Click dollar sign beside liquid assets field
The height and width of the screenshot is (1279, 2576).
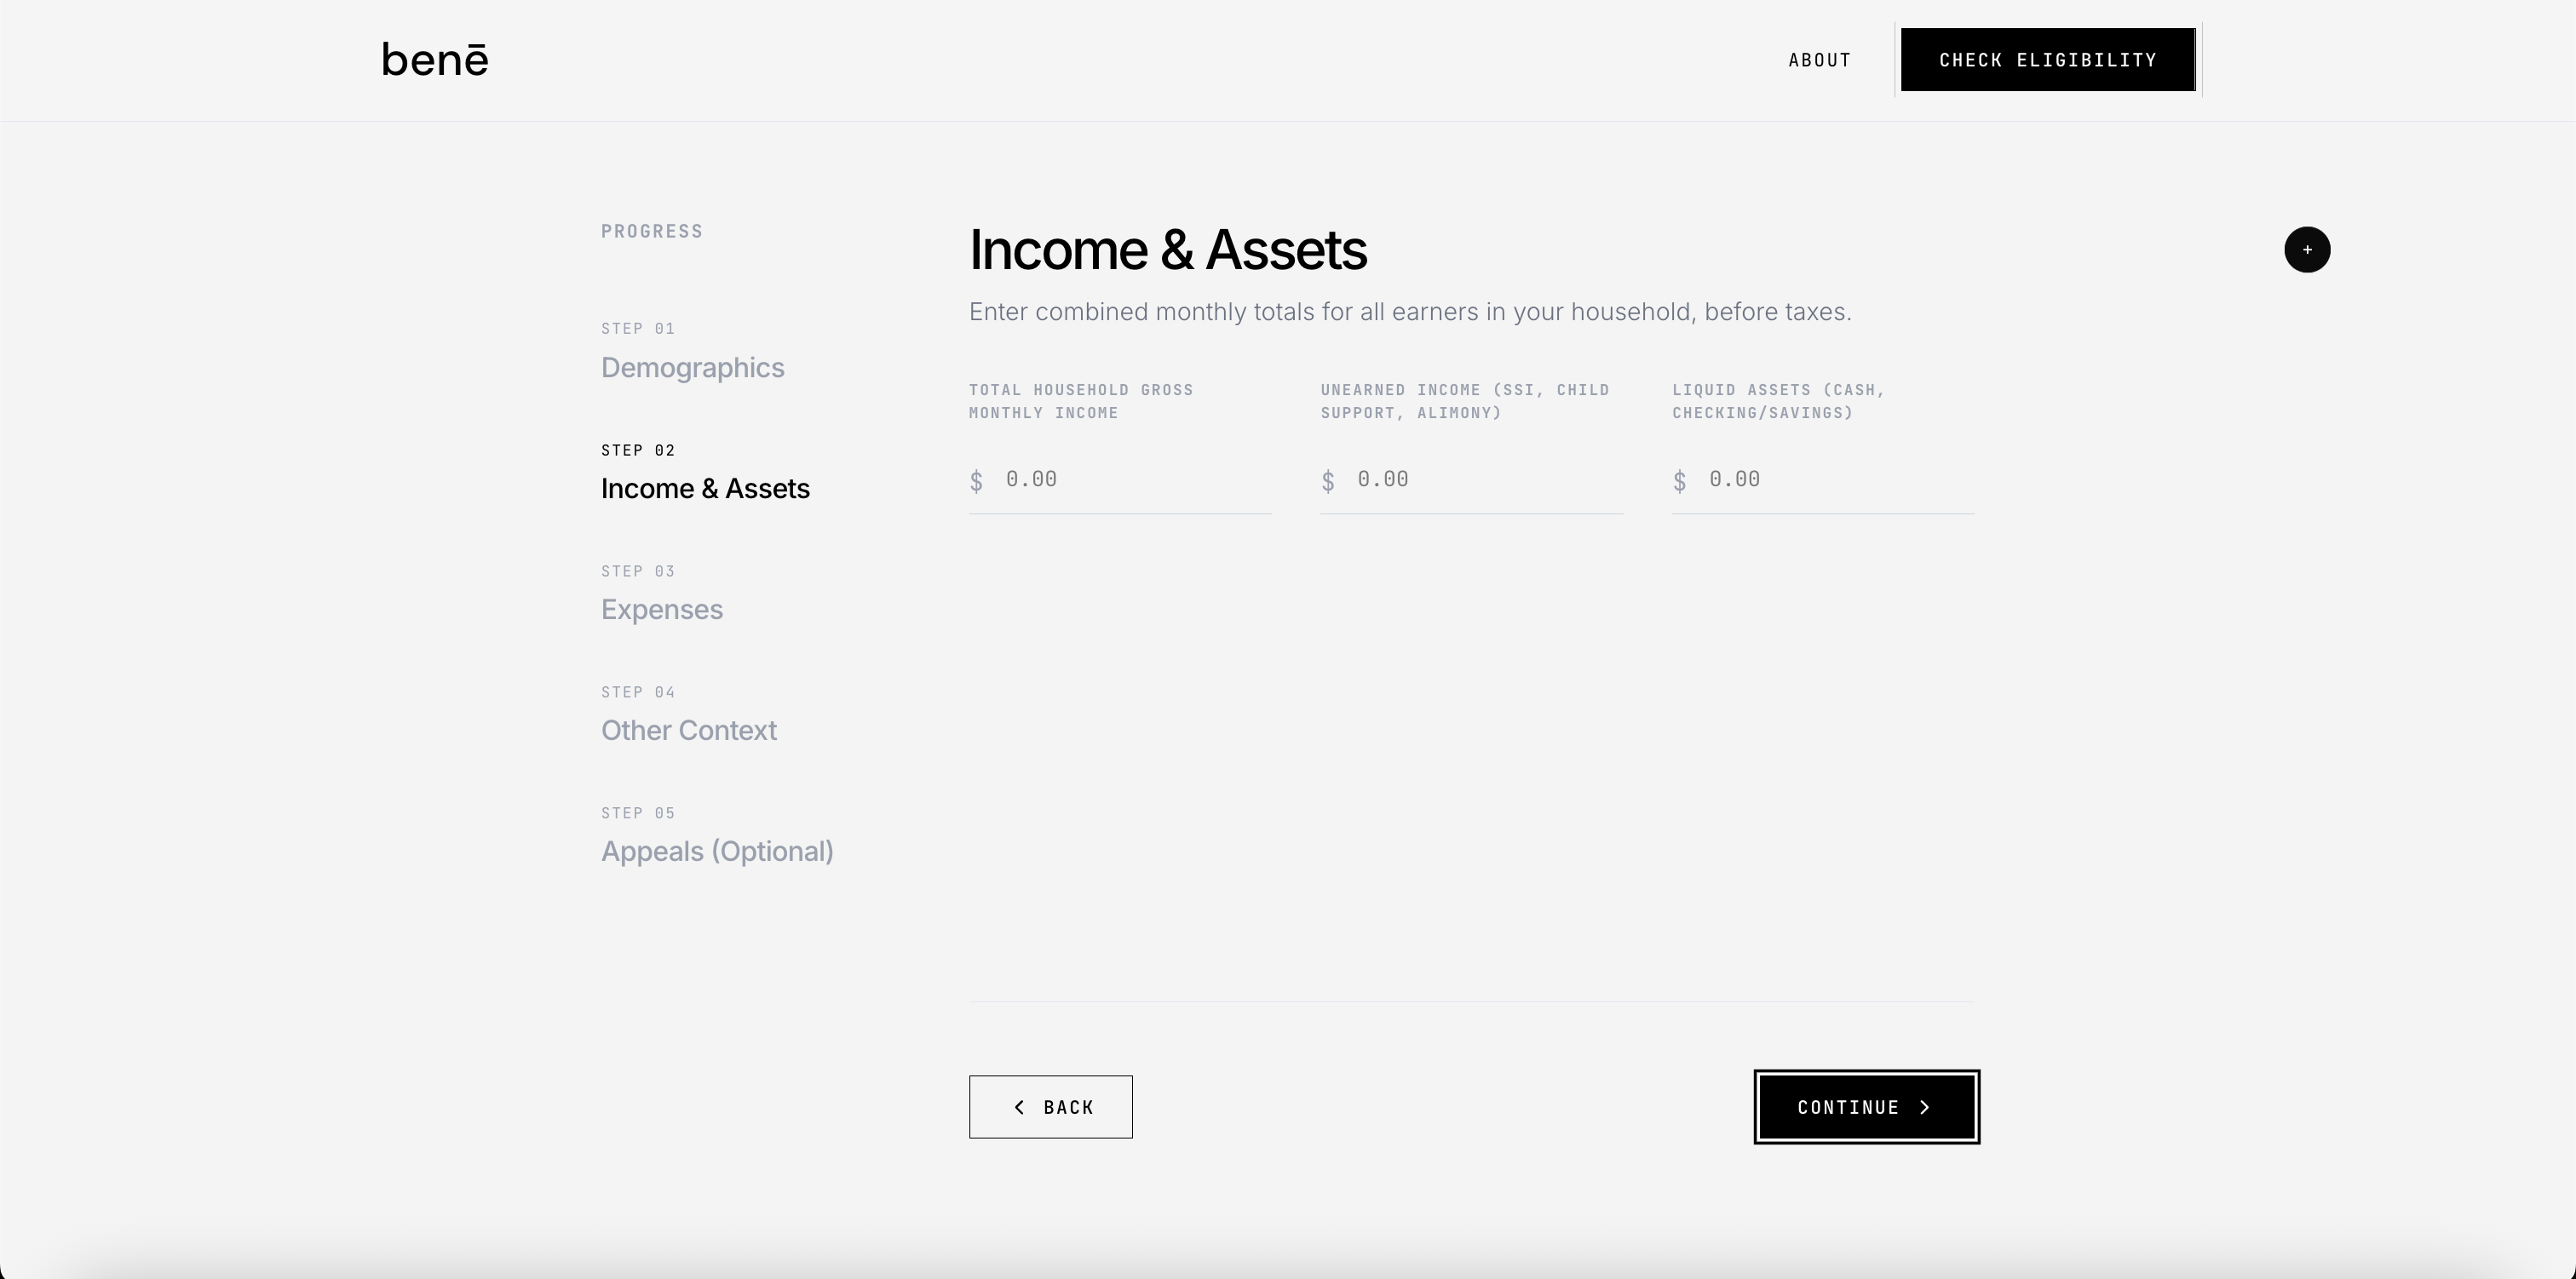1679,481
